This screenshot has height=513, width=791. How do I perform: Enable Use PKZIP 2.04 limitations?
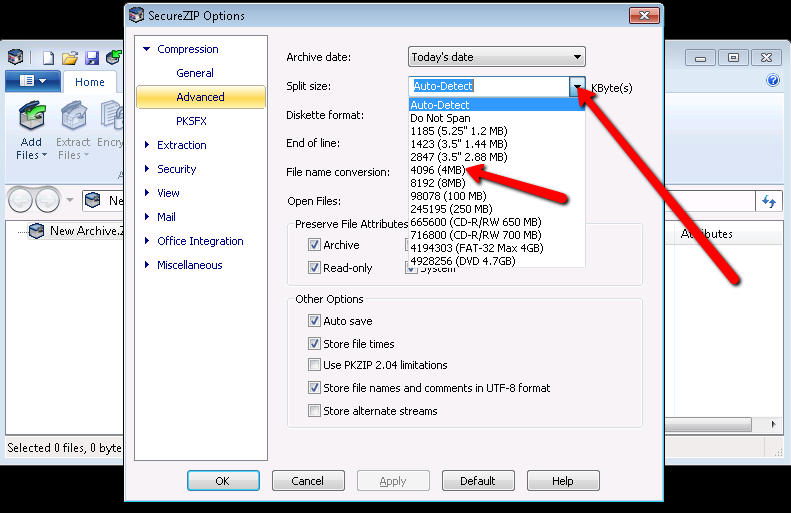pyautogui.click(x=315, y=365)
